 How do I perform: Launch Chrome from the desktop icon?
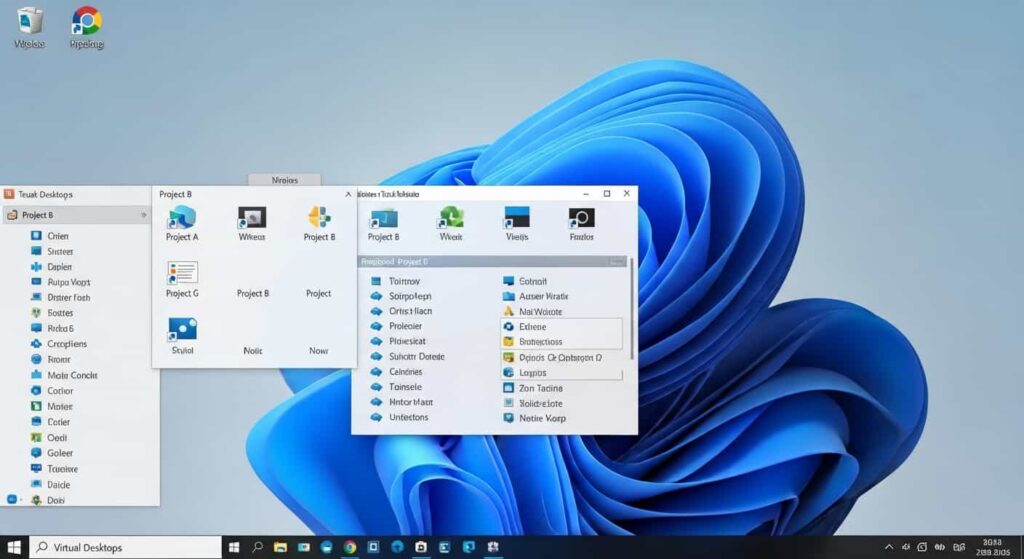pos(87,21)
